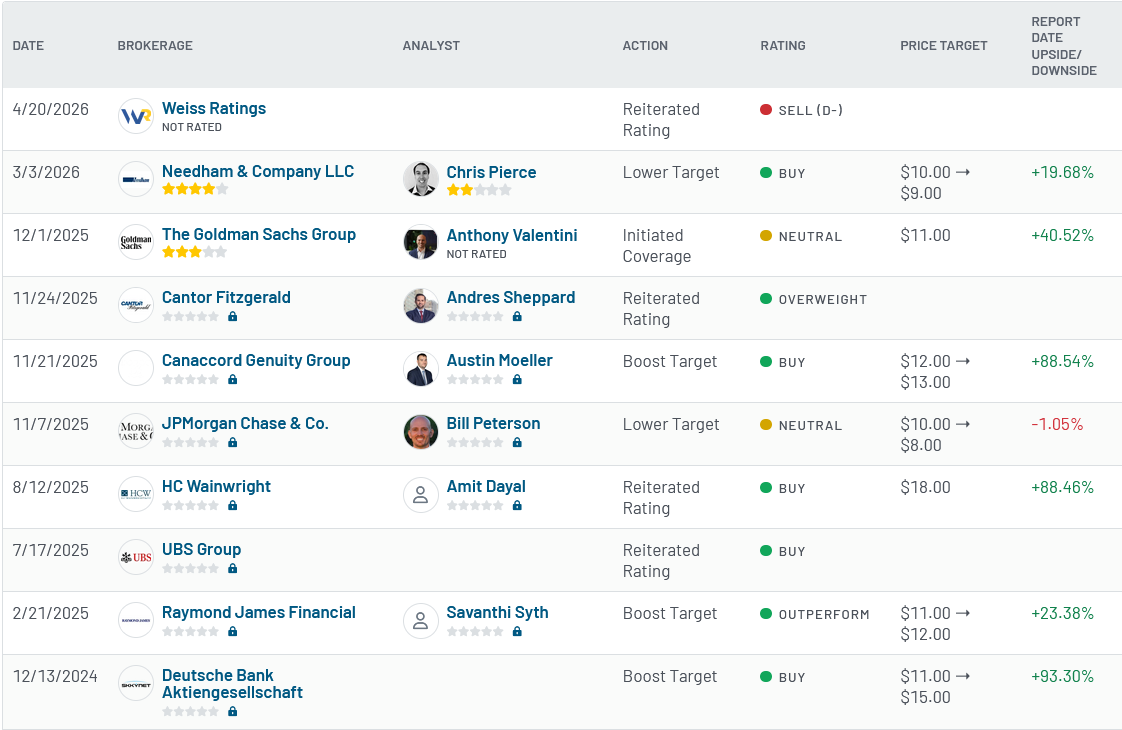
Task: View analyst Andres Sheppard's profile
Action: 511,297
